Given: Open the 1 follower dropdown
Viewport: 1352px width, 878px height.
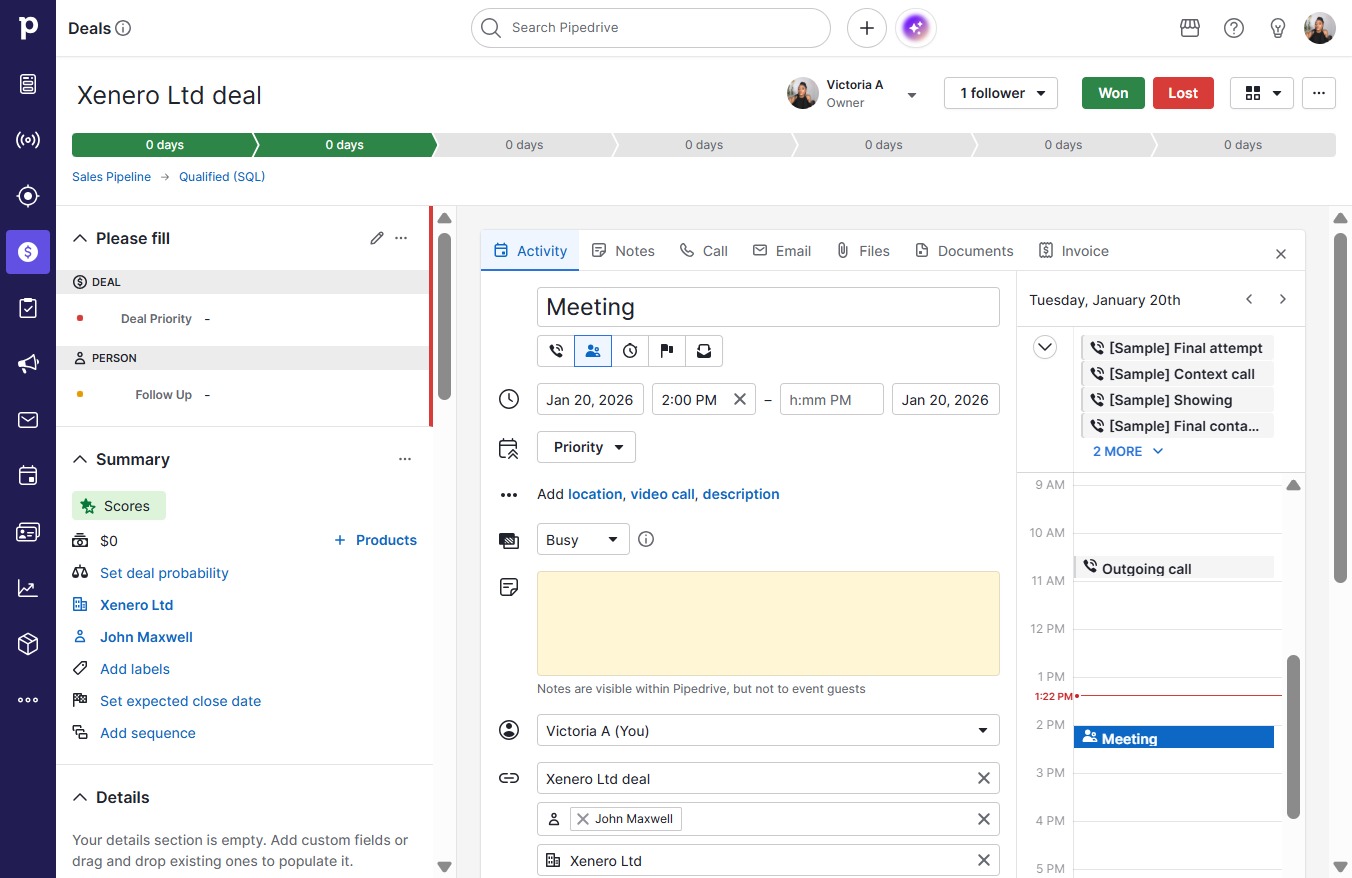Looking at the screenshot, I should [x=1001, y=93].
